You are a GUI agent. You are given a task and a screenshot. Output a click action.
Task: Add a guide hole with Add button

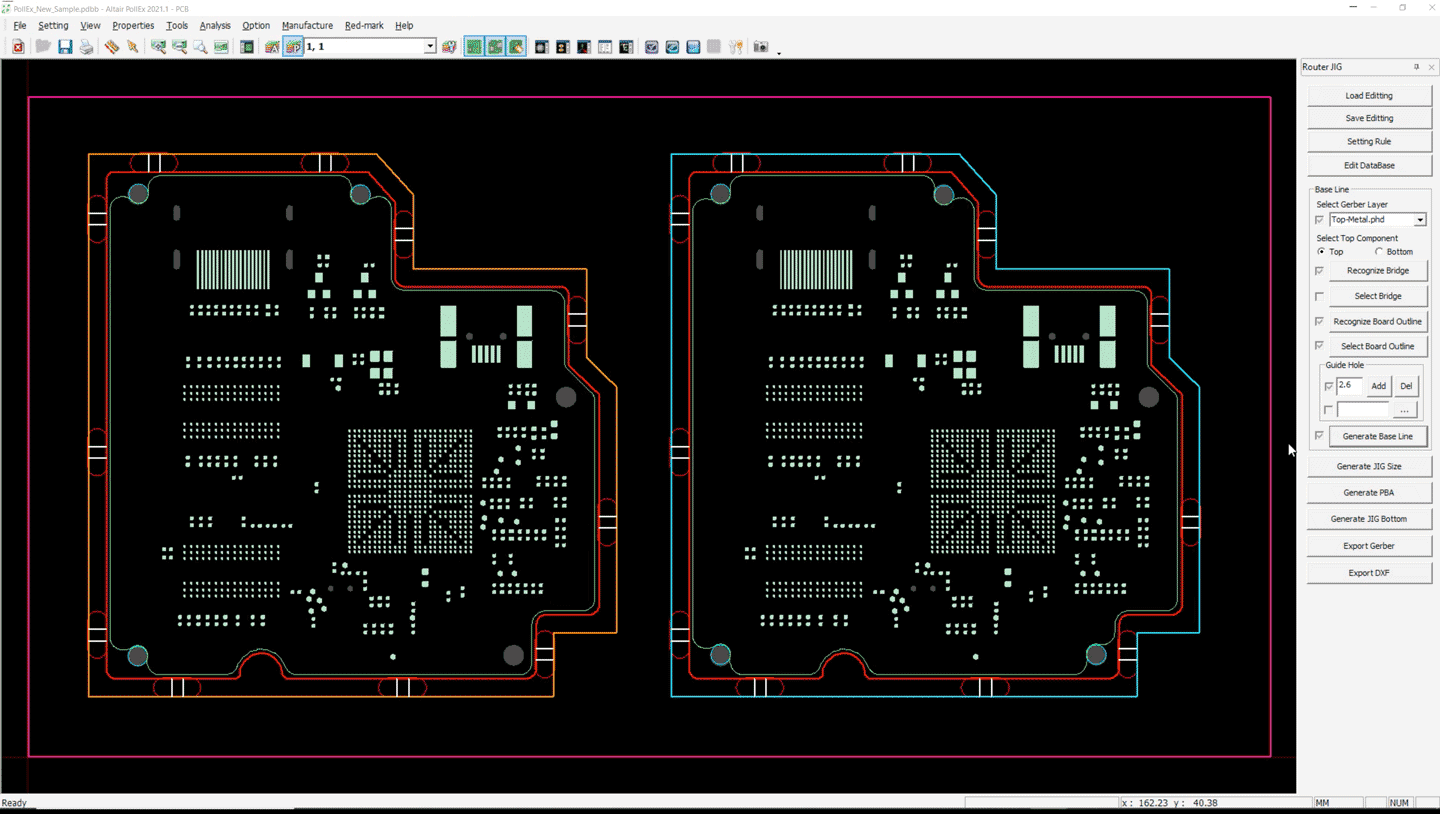pyautogui.click(x=1379, y=386)
